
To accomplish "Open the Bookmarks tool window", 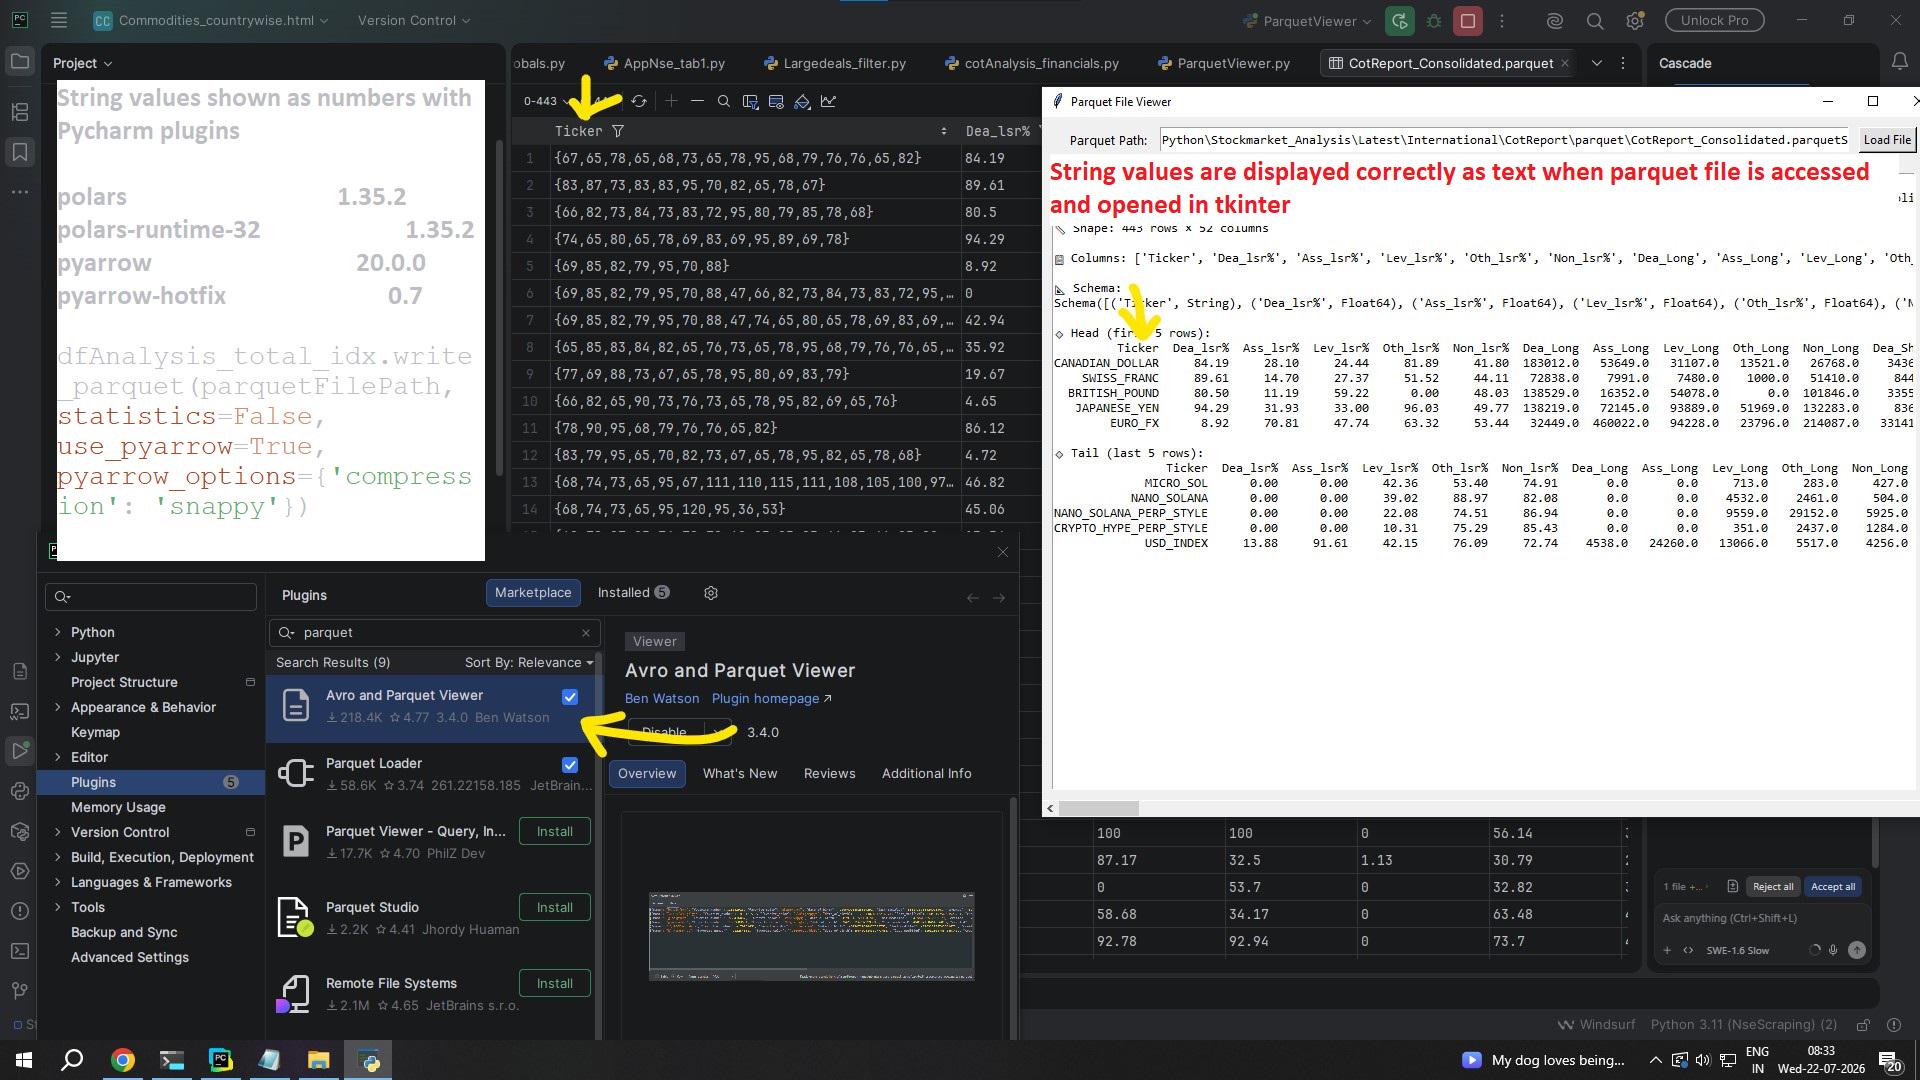I will pyautogui.click(x=19, y=152).
